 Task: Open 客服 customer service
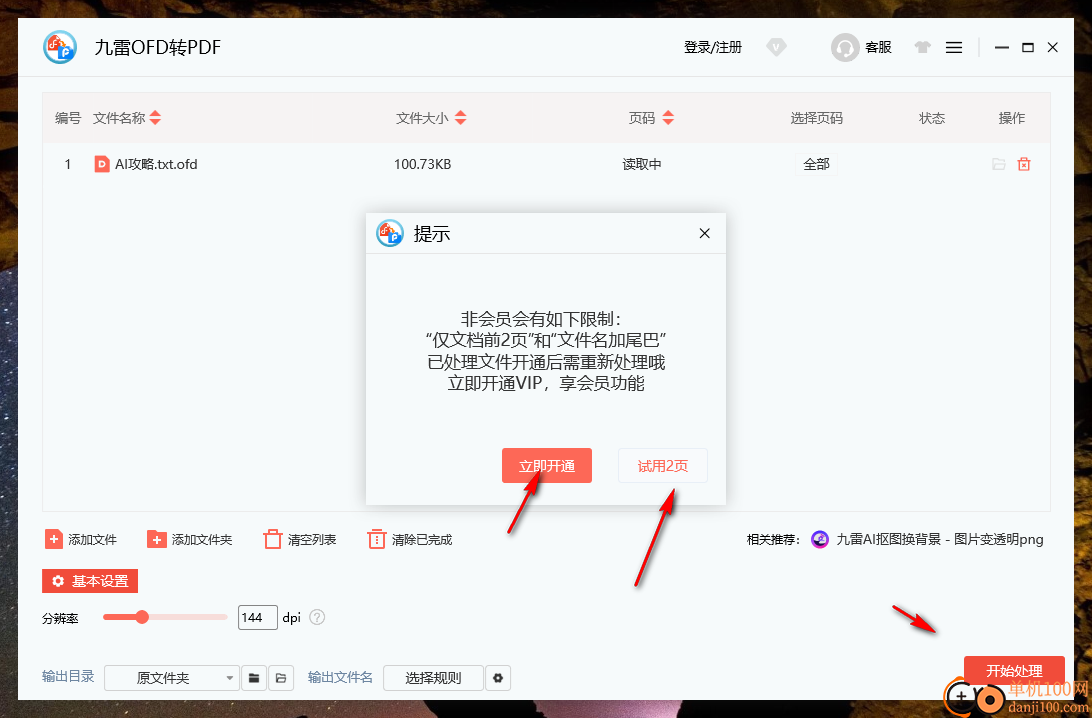[x=861, y=47]
